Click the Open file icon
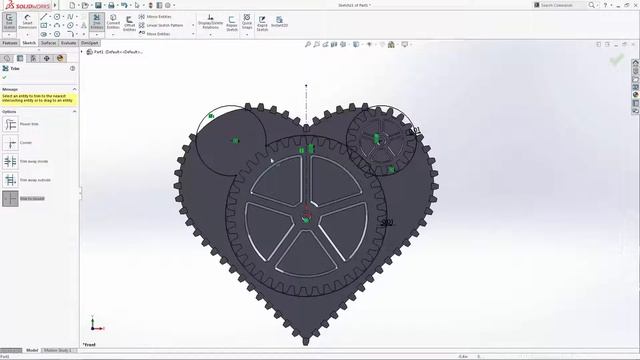This screenshot has width=640, height=360. tap(85, 5)
